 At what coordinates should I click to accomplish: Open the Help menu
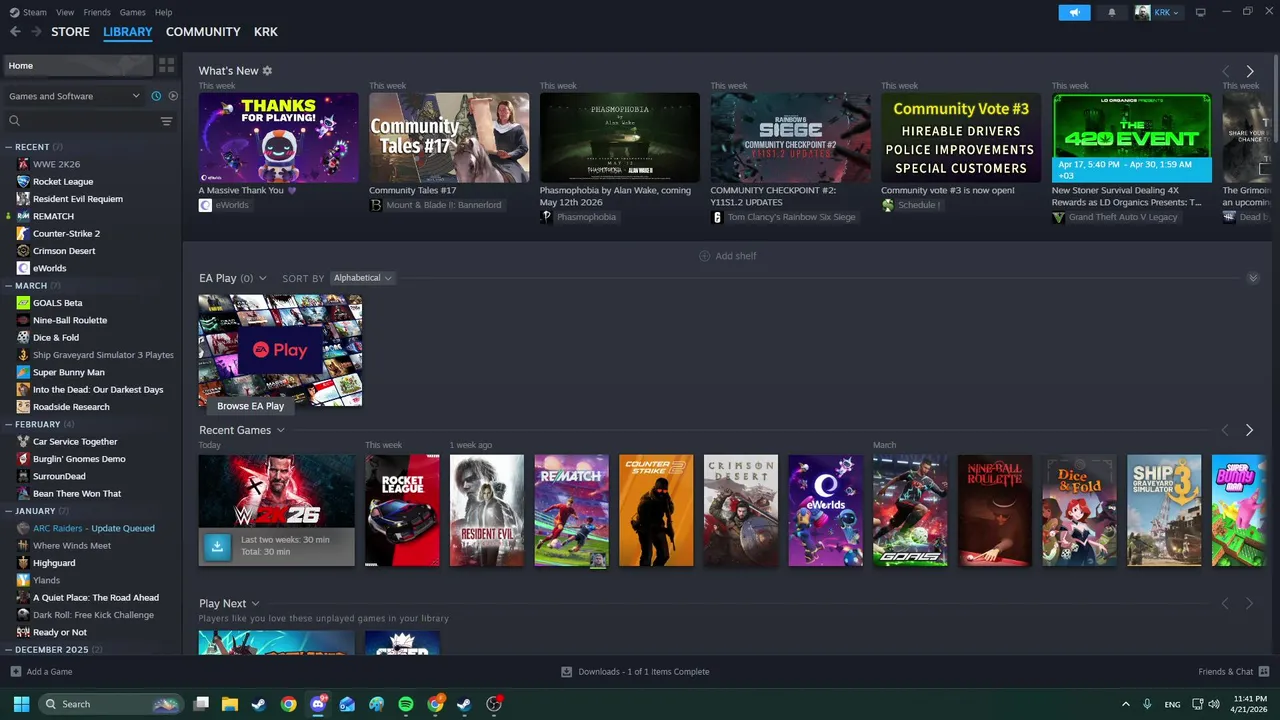tap(164, 12)
